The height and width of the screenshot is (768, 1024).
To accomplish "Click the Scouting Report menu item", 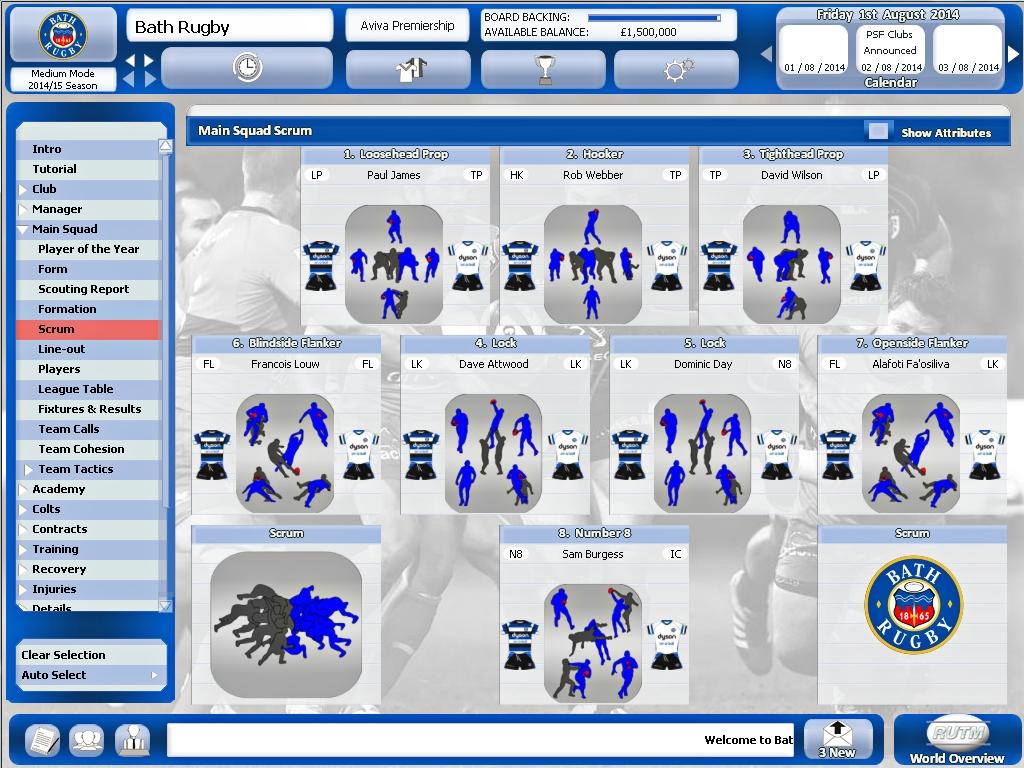I will click(x=88, y=289).
